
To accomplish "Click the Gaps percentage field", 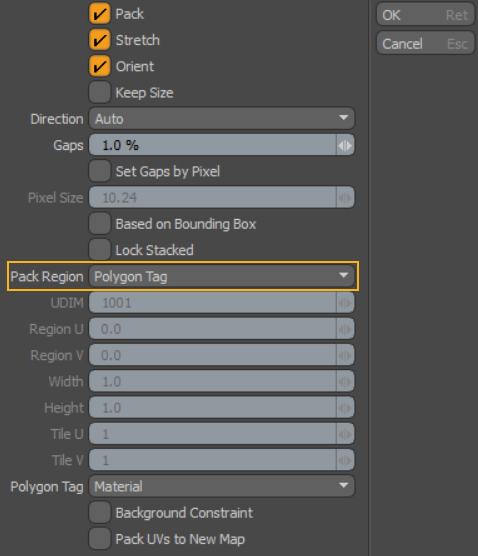I will (212, 145).
